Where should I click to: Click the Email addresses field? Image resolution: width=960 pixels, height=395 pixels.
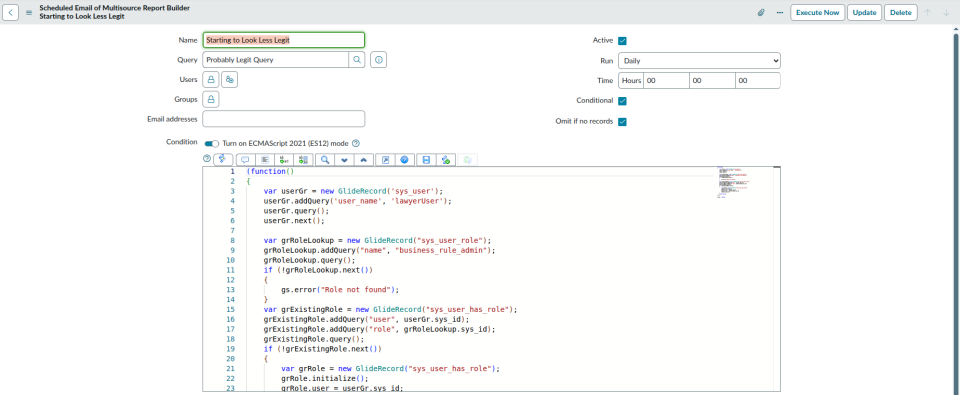point(283,119)
